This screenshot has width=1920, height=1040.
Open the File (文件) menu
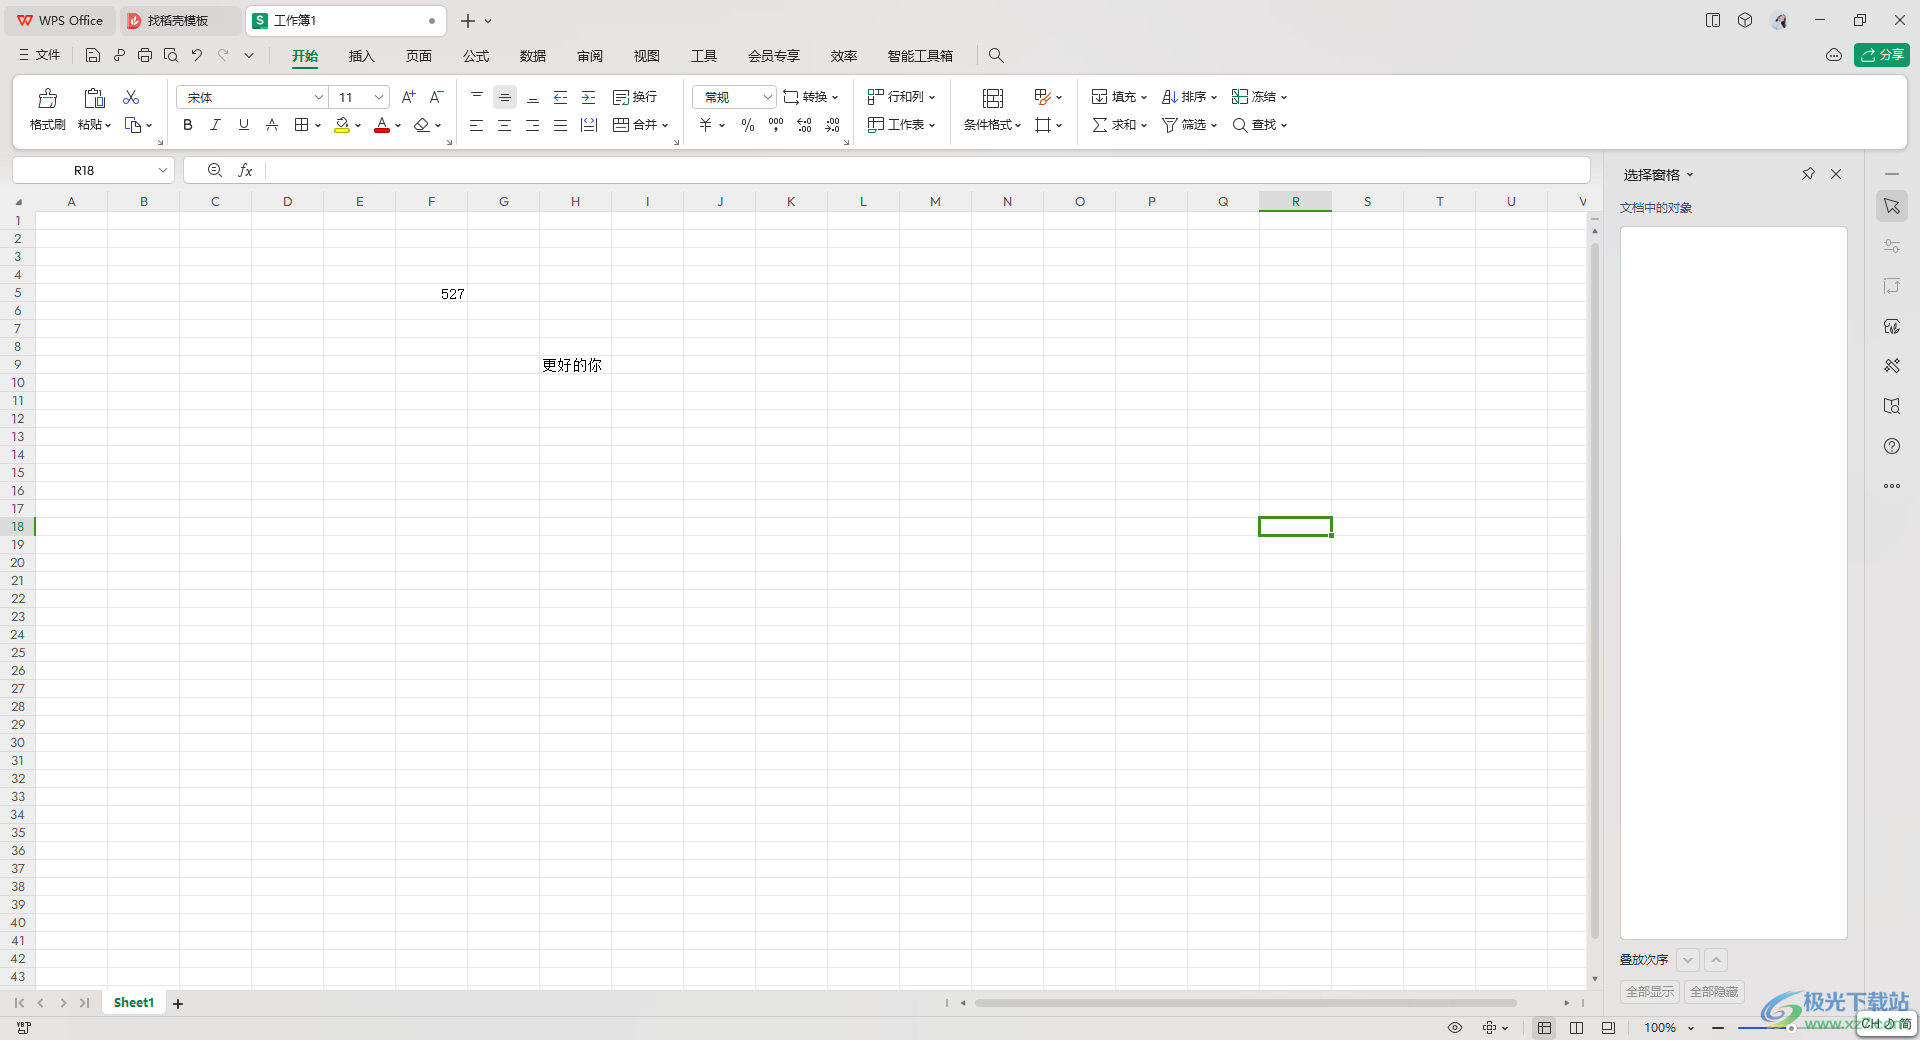pos(40,55)
